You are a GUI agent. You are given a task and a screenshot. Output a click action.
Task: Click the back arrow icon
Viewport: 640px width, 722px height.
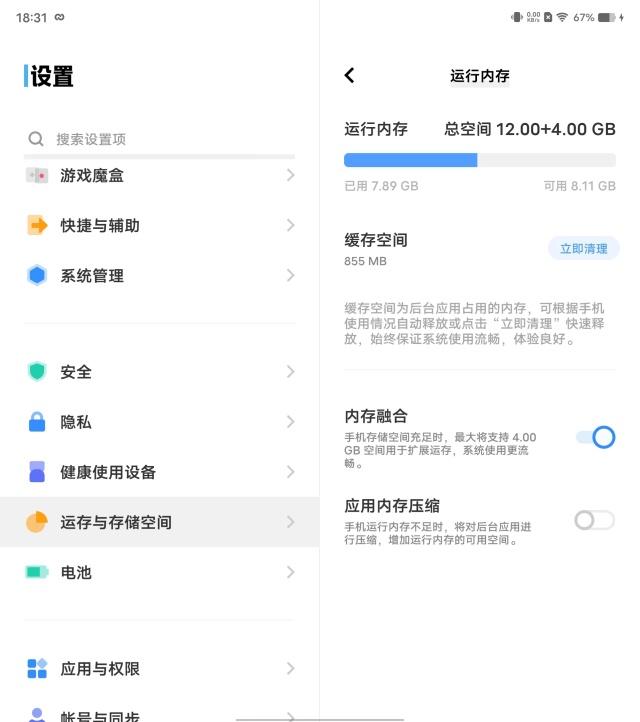click(349, 75)
